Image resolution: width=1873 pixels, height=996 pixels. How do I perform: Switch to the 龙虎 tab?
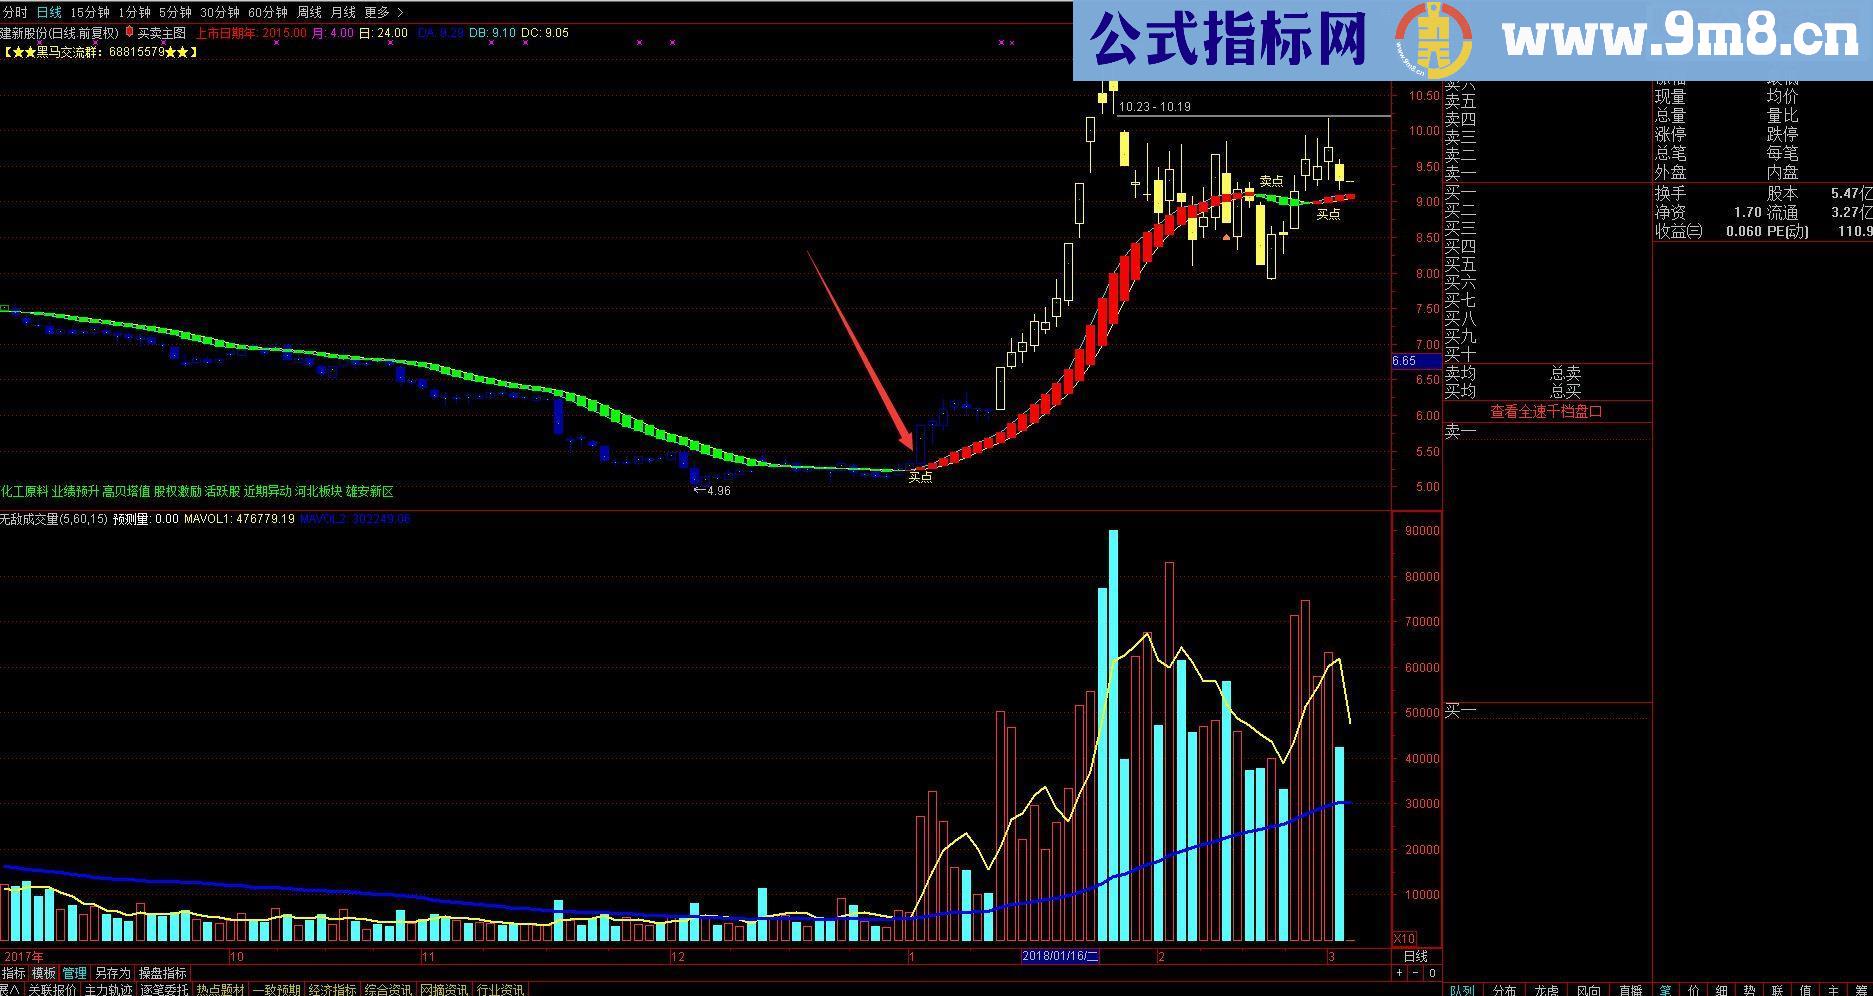click(x=1546, y=990)
